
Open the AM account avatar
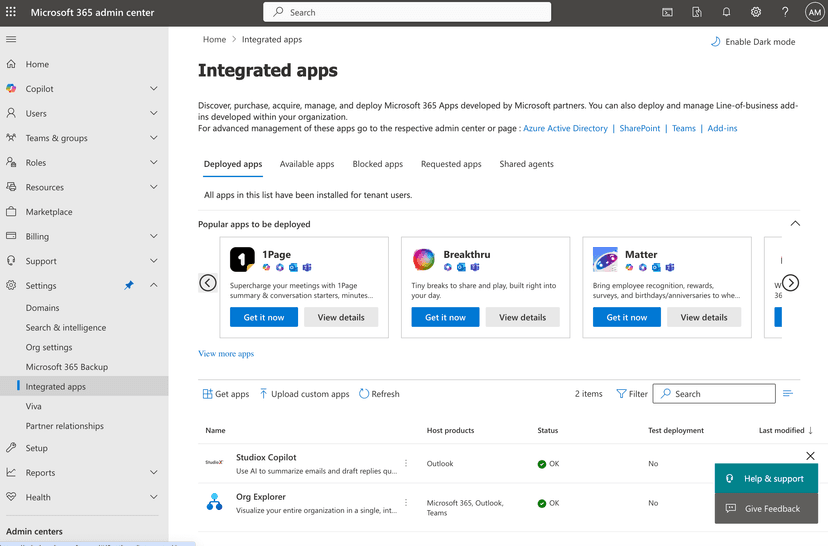[x=814, y=12]
